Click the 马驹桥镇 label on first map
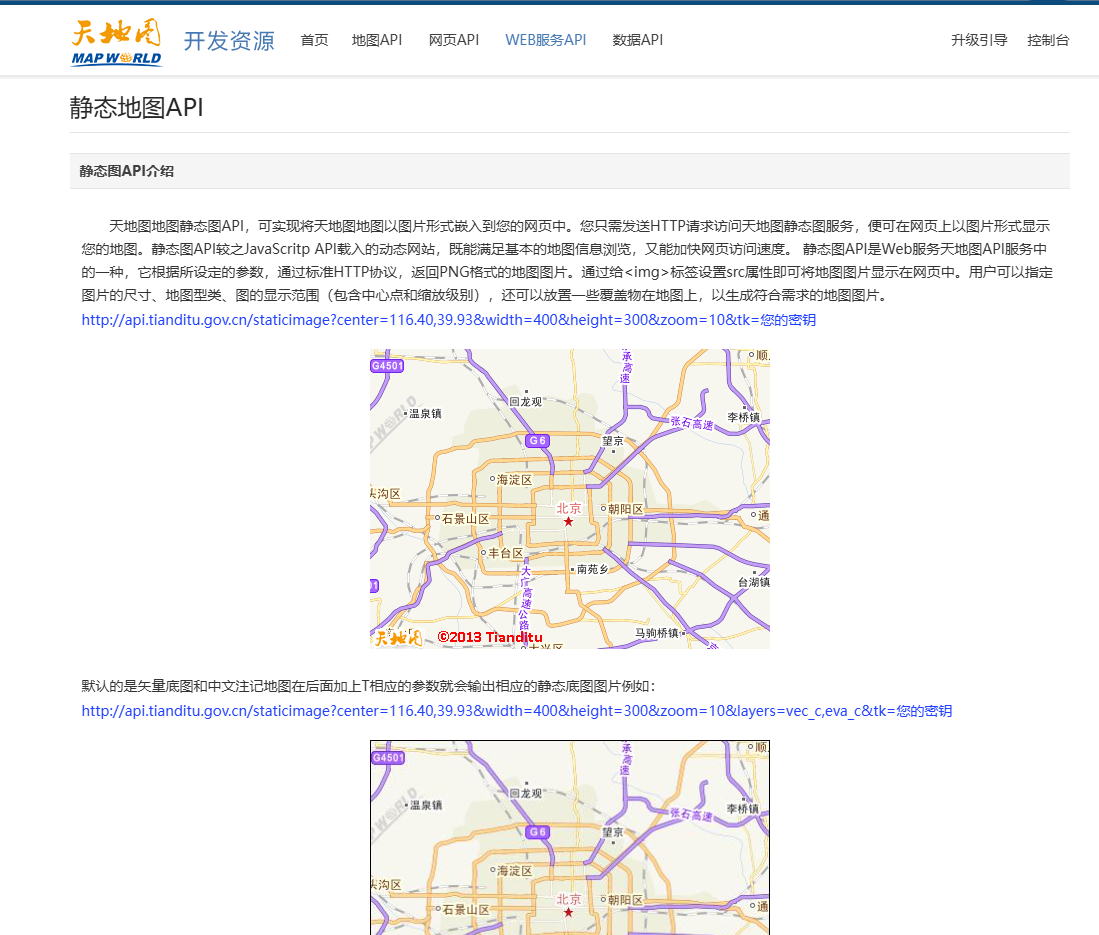 click(657, 633)
